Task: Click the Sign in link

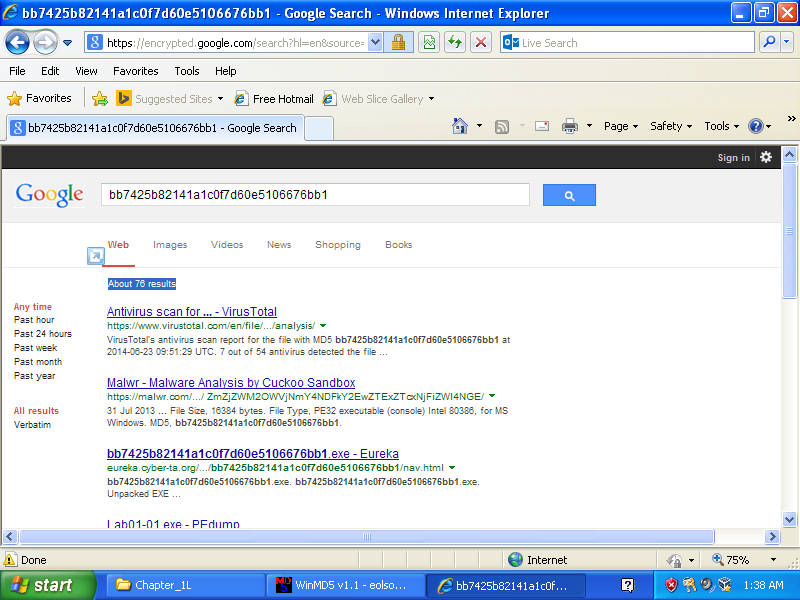Action: click(x=733, y=158)
